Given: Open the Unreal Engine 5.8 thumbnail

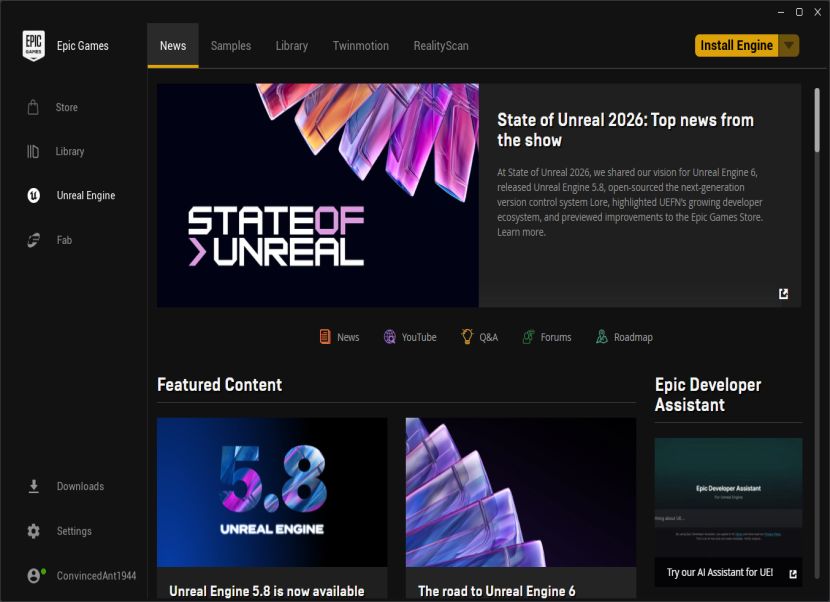Looking at the screenshot, I should click(272, 492).
